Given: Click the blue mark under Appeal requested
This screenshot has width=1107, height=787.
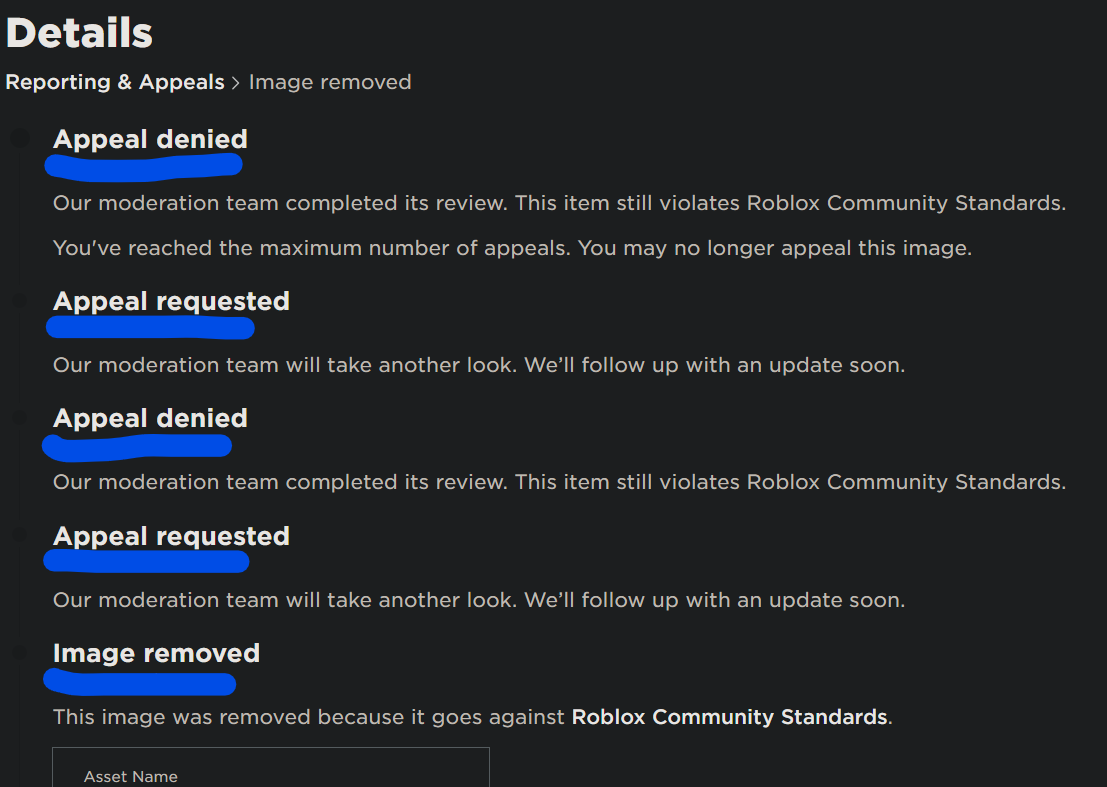Looking at the screenshot, I should click(150, 327).
